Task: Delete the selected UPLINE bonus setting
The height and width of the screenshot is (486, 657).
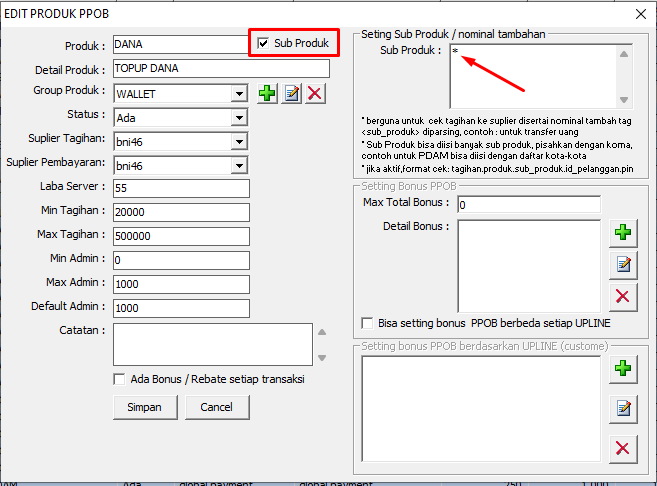Action: pyautogui.click(x=623, y=447)
